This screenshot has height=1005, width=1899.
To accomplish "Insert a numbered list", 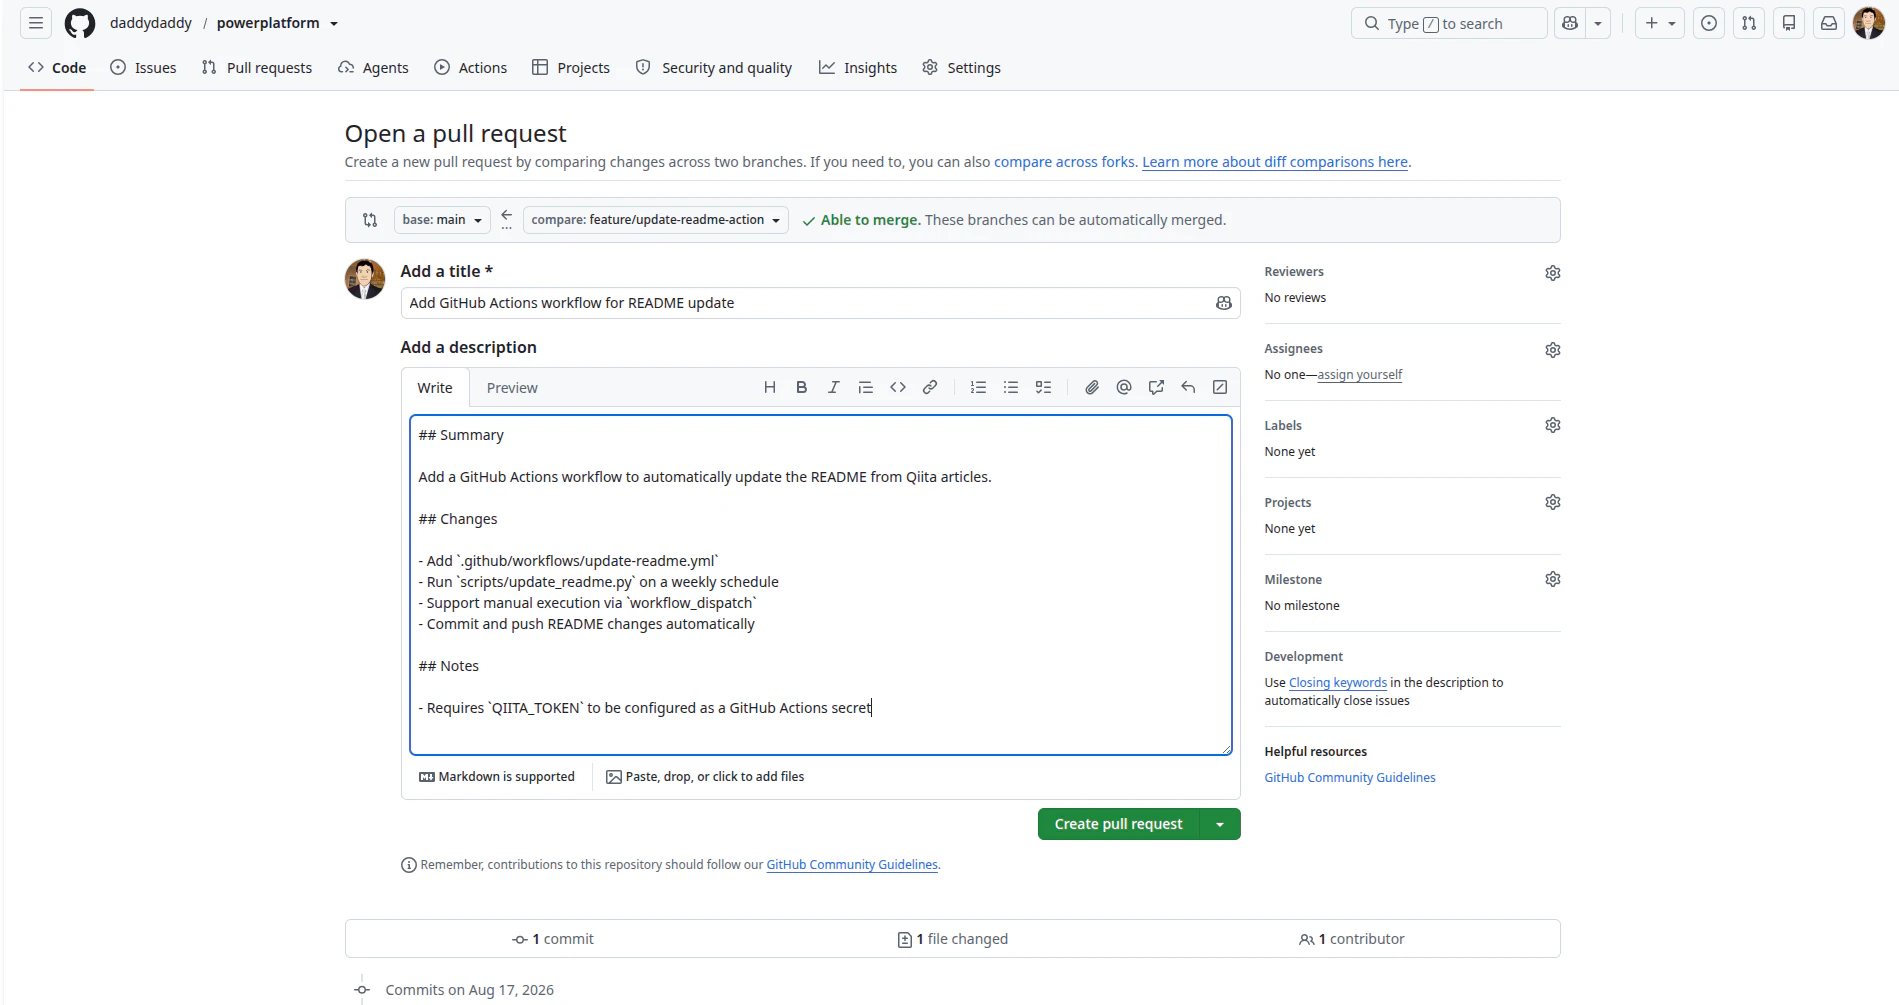I will [x=979, y=387].
